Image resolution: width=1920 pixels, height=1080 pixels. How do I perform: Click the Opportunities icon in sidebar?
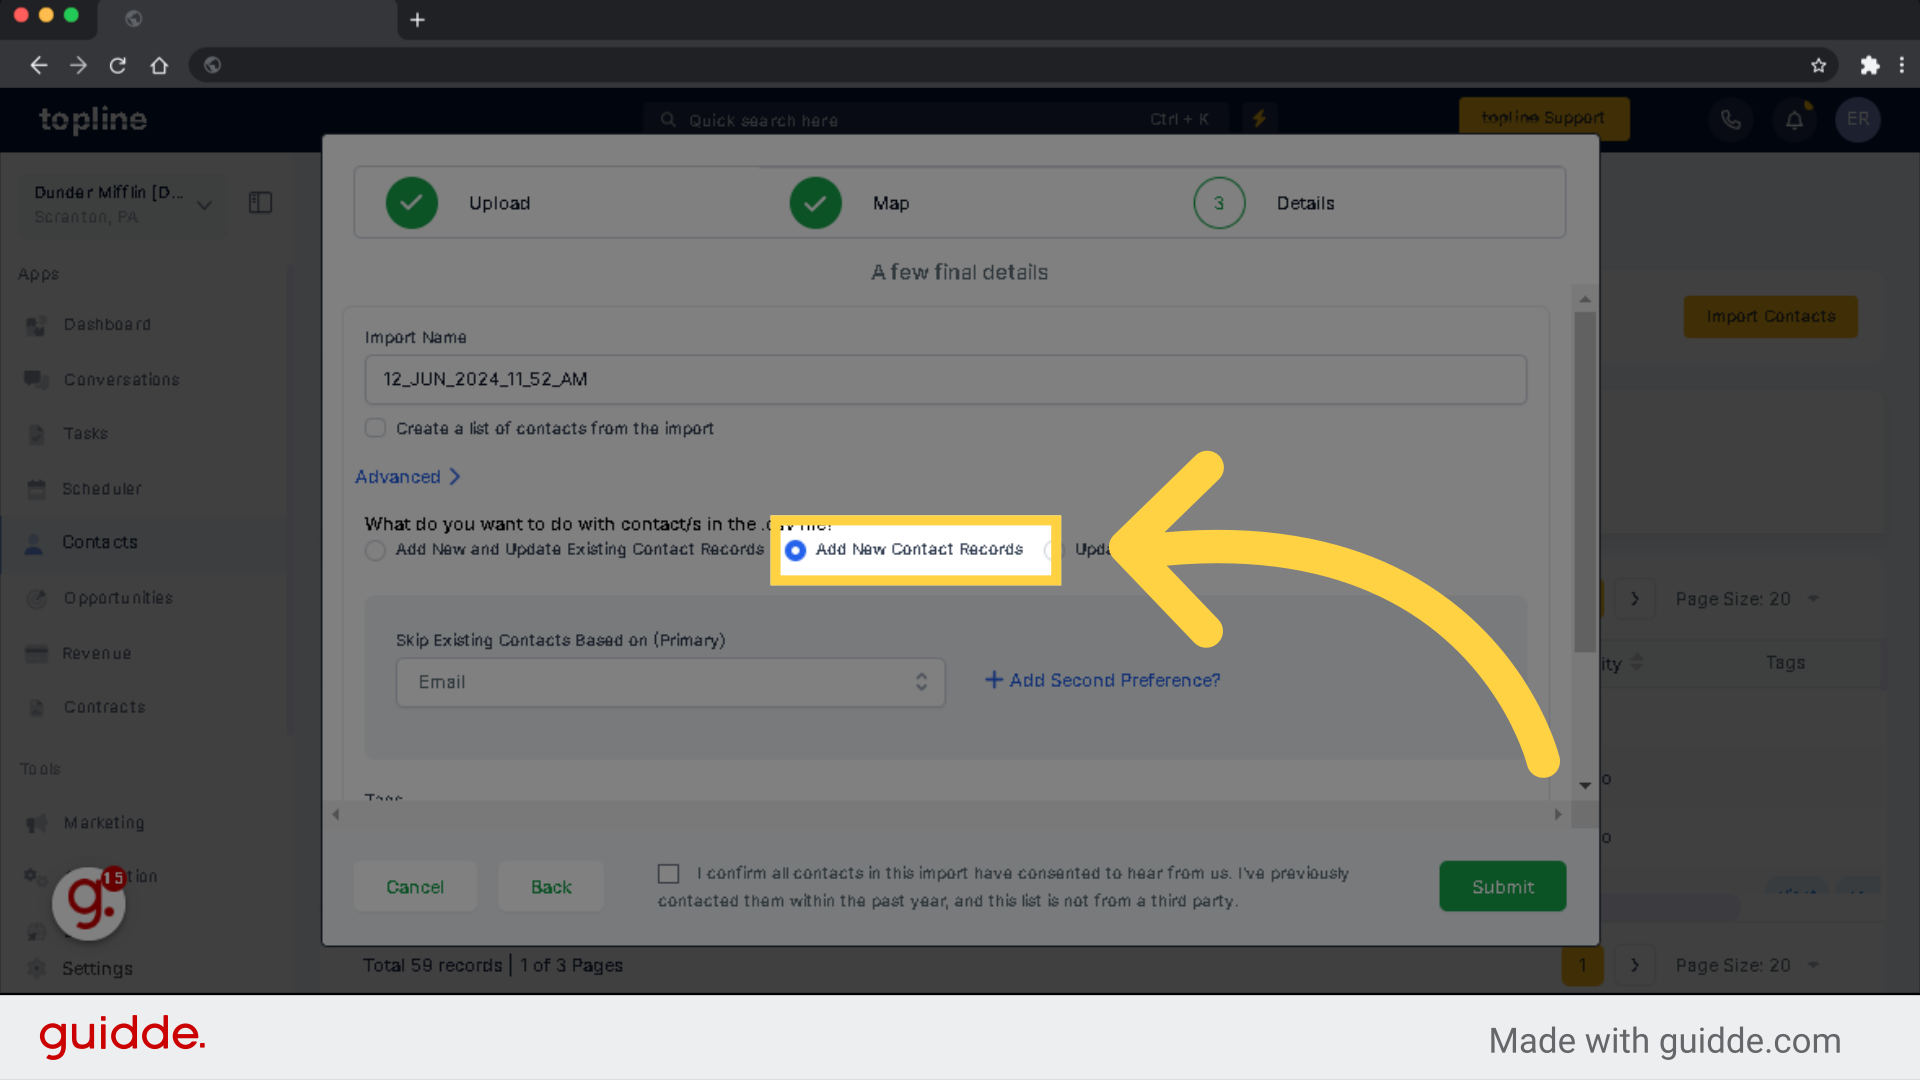36,597
